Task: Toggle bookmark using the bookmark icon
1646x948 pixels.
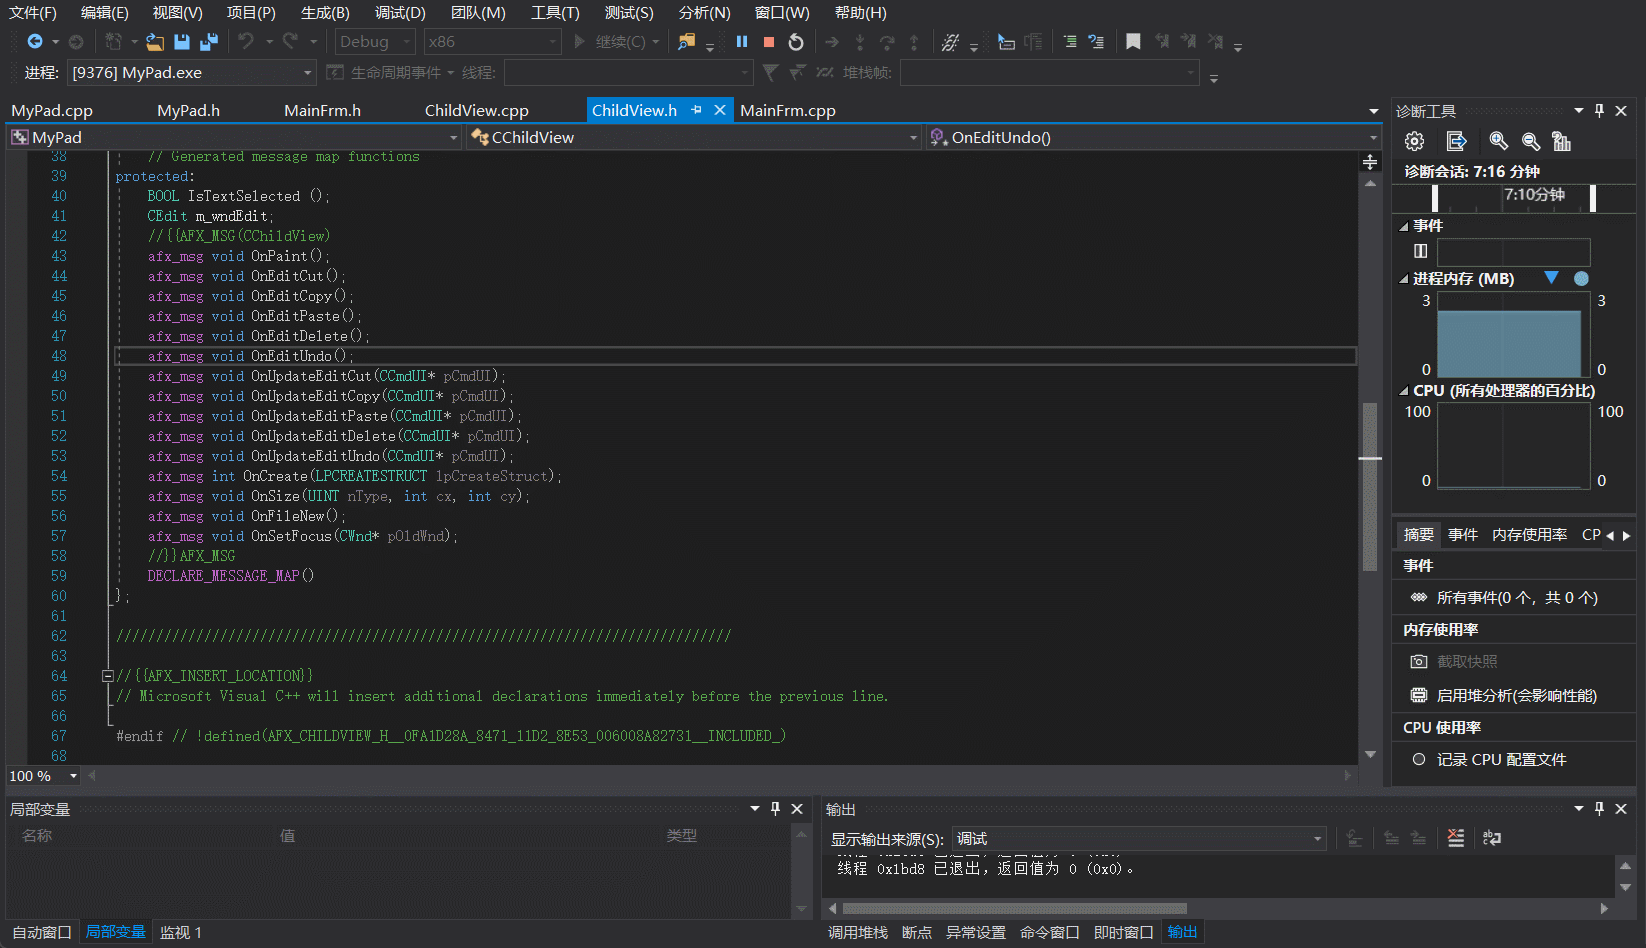Action: (1133, 42)
